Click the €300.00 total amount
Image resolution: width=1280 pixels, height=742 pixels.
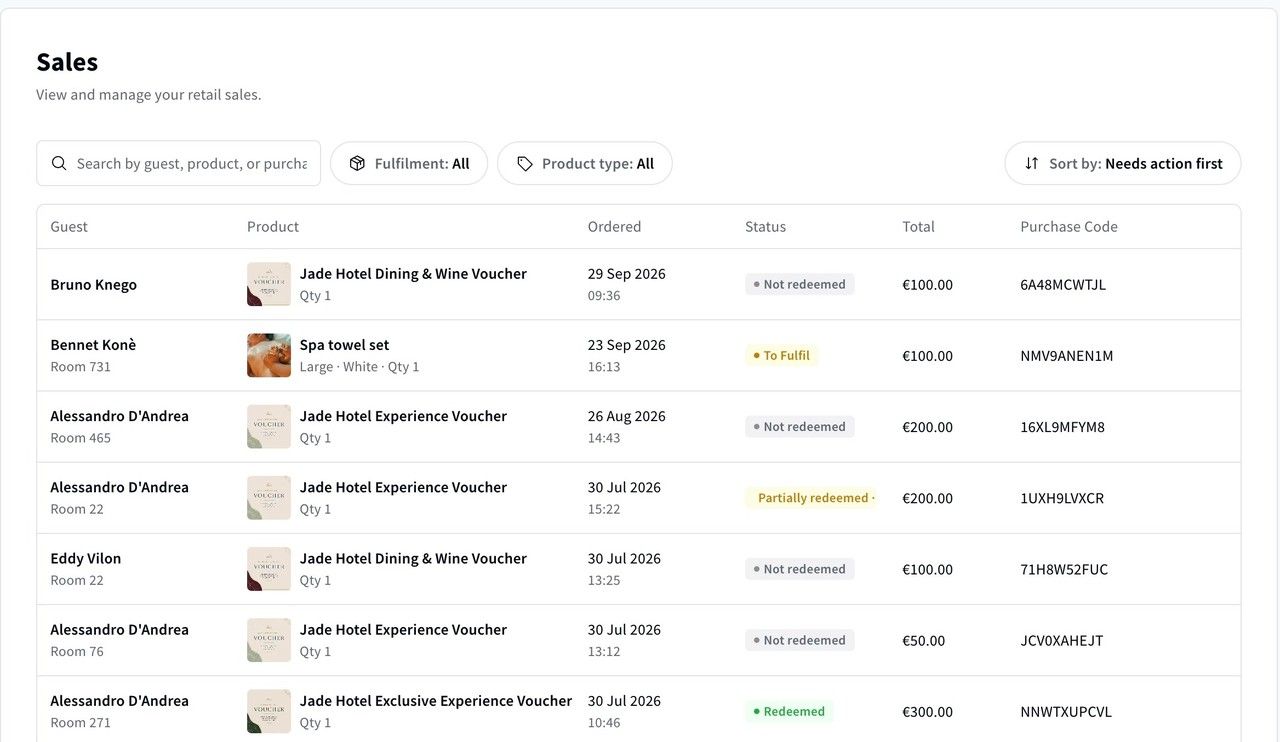[x=928, y=712]
